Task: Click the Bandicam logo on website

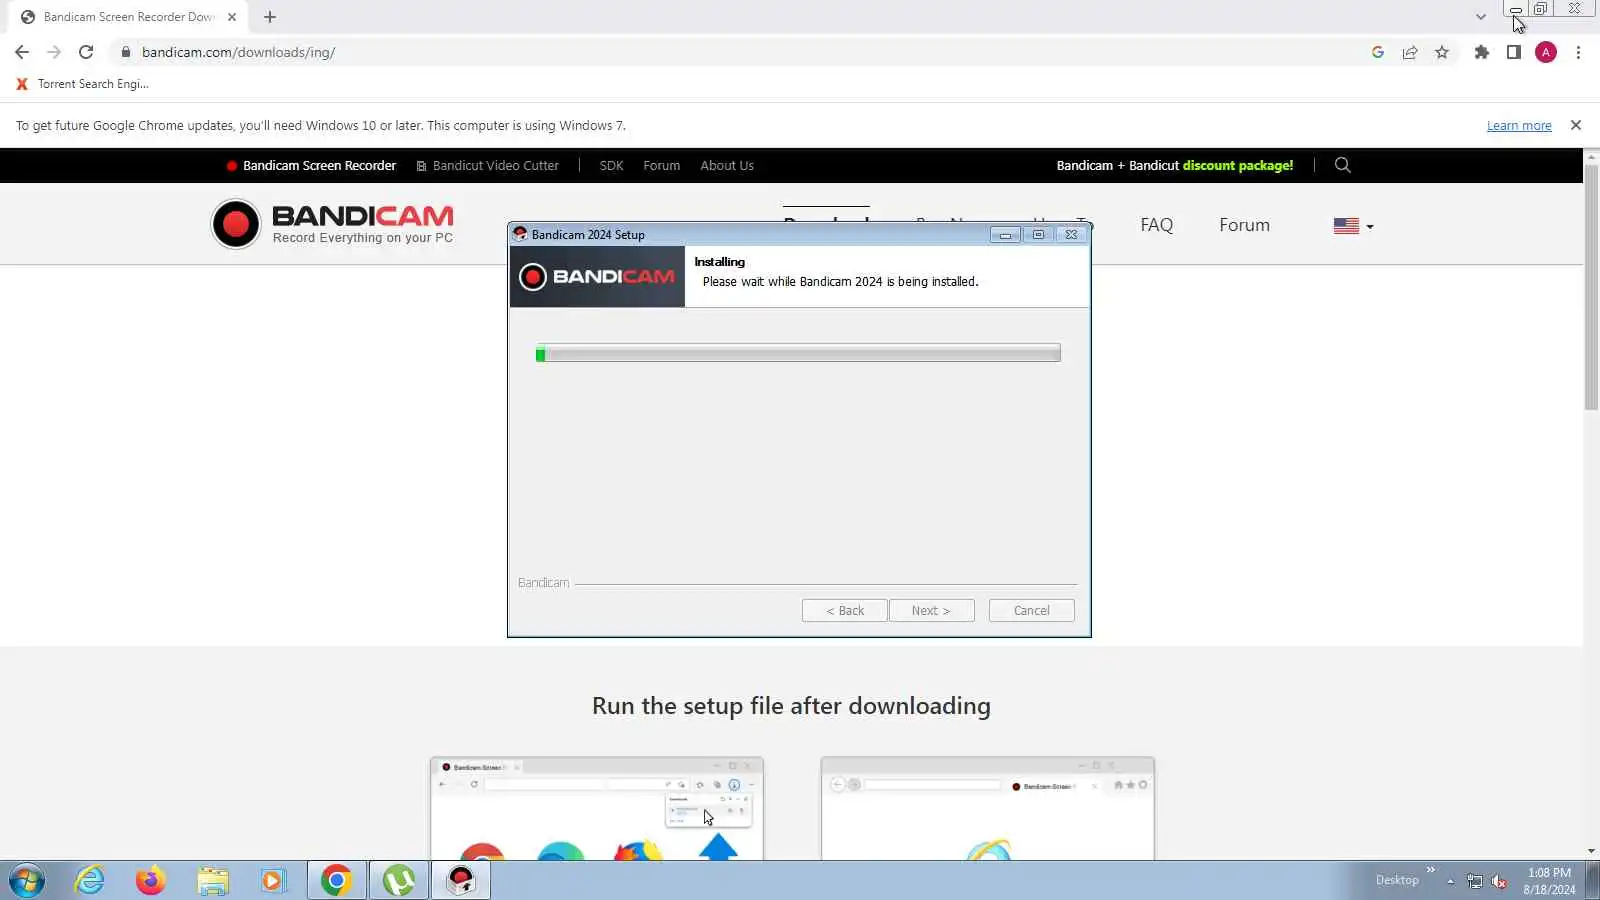Action: point(332,224)
